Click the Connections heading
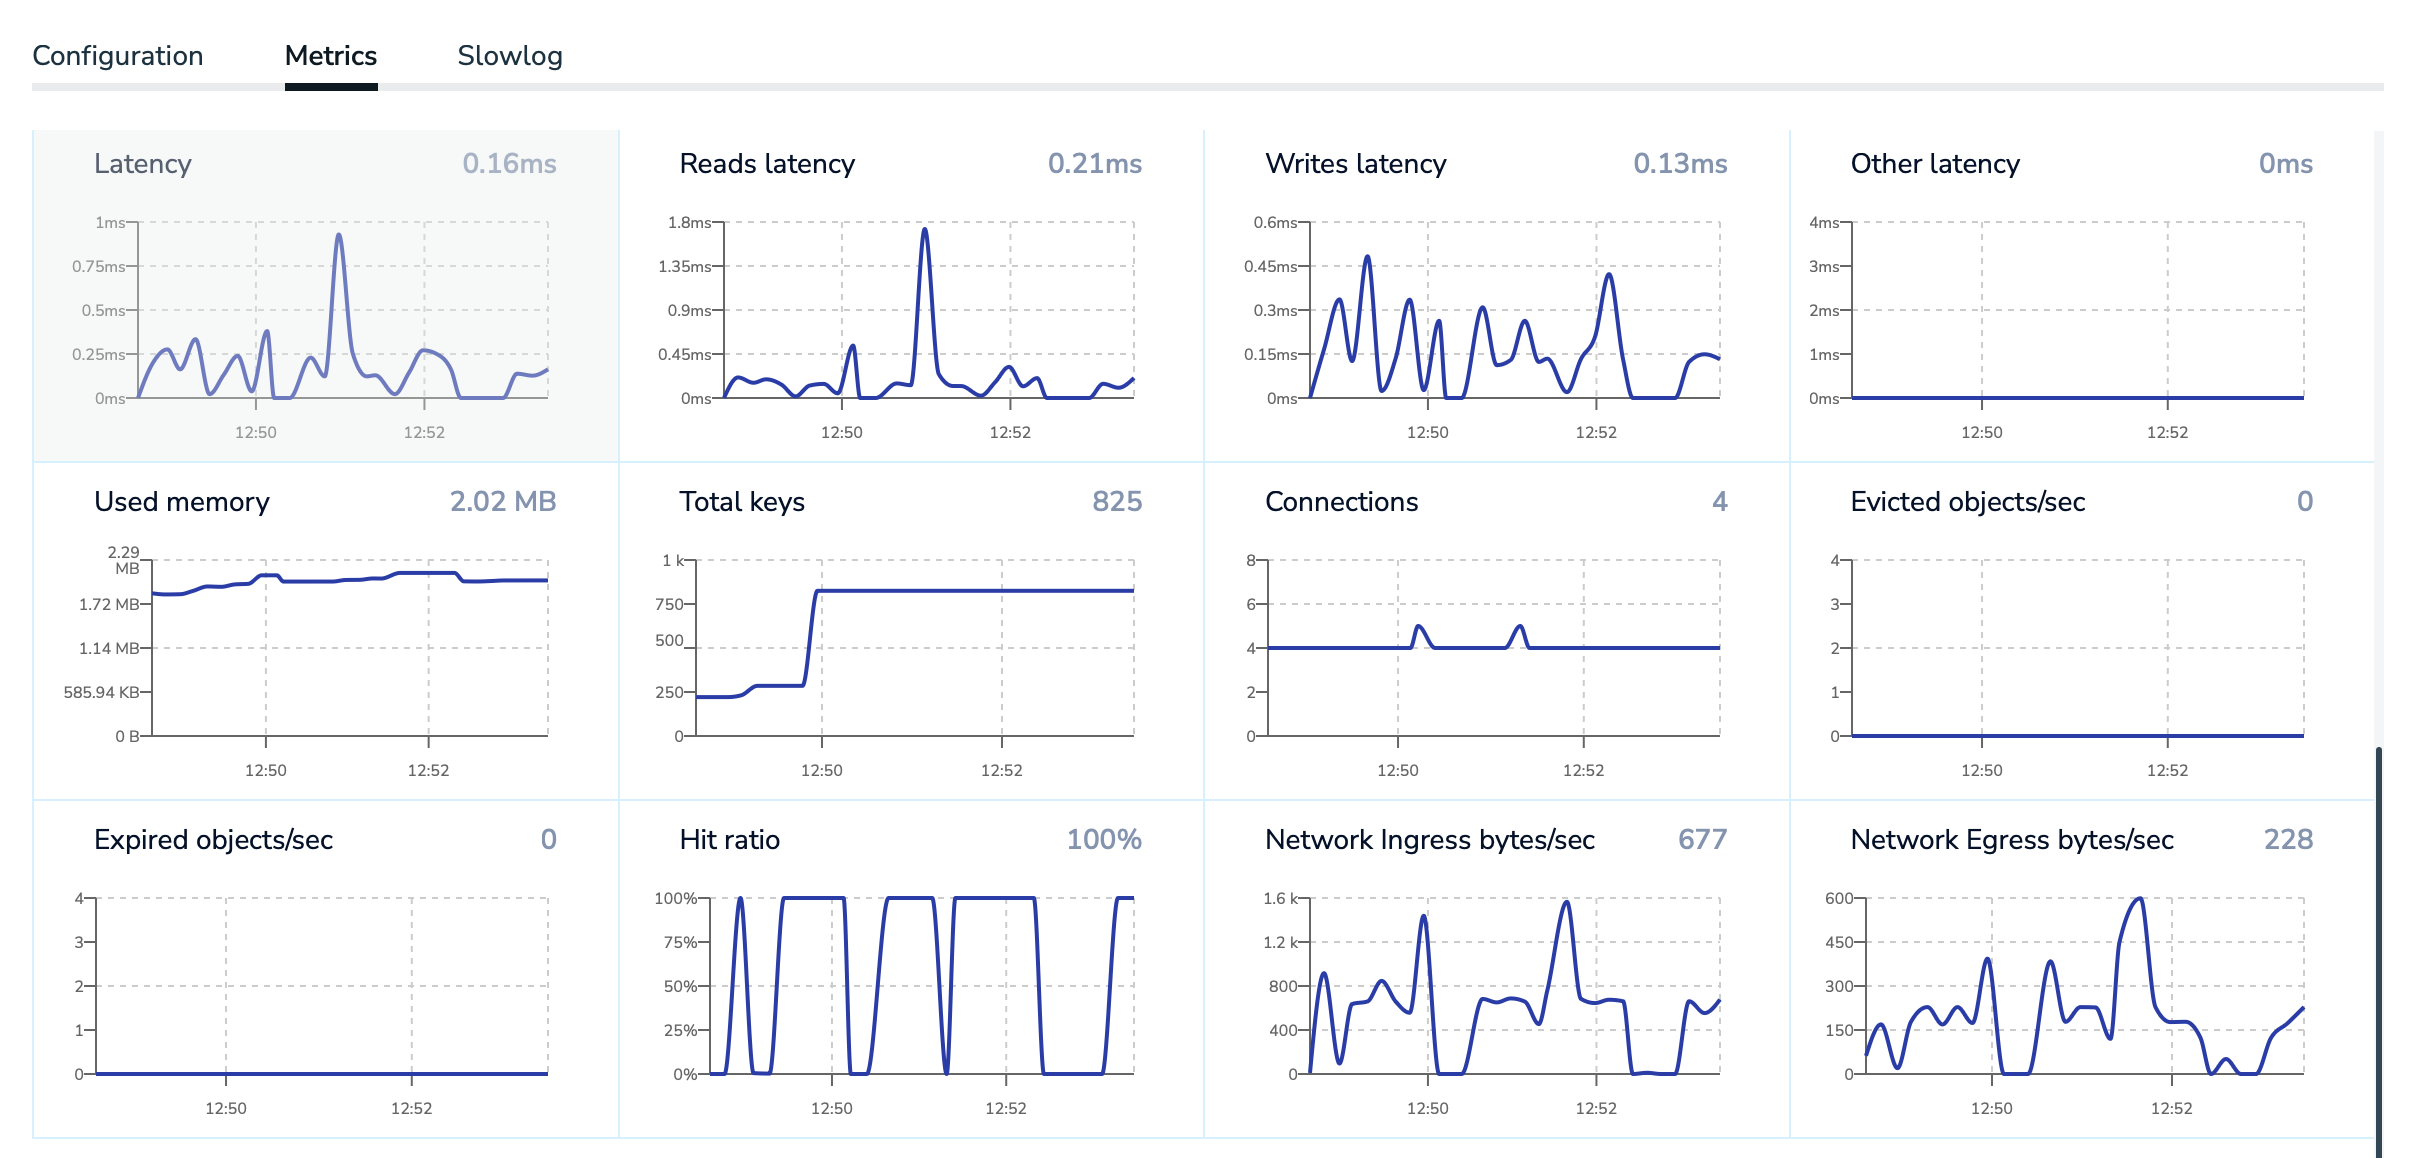The image size is (2414, 1158). (x=1341, y=502)
